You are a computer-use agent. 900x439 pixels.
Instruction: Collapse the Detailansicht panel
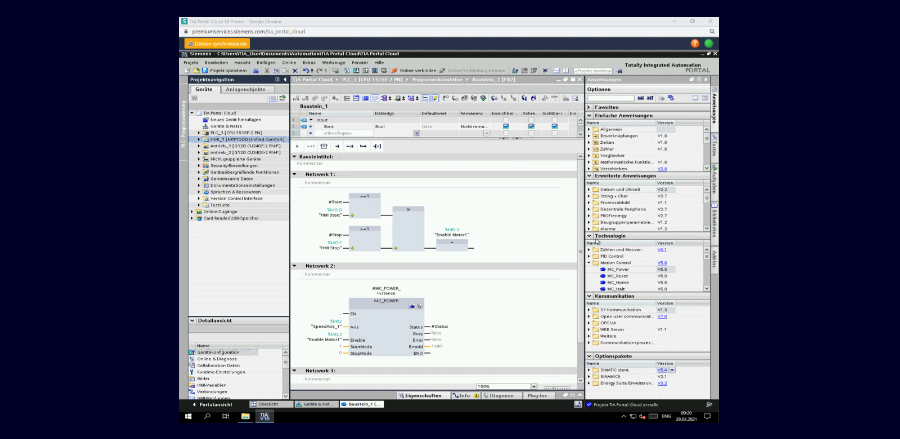(x=193, y=321)
